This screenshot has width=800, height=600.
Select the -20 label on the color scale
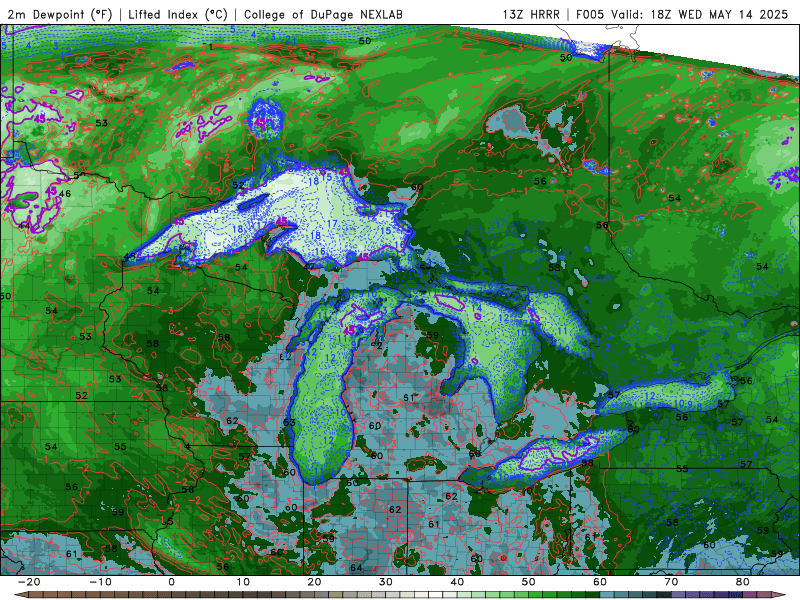[29, 582]
